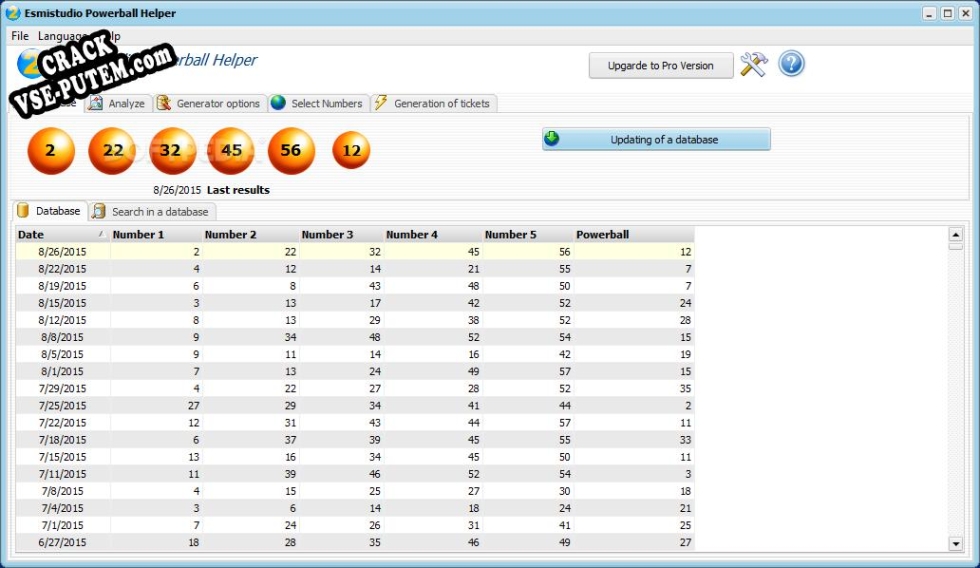Select the 7/11/2015 row
This screenshot has height=568, width=980.
[x=354, y=474]
